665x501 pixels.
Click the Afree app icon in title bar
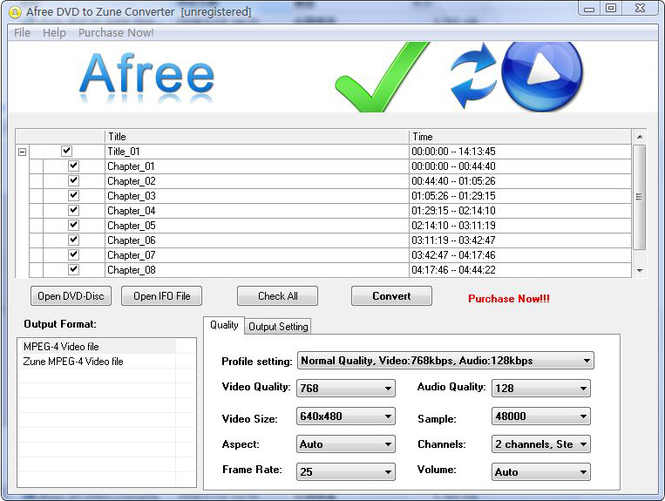pyautogui.click(x=14, y=12)
